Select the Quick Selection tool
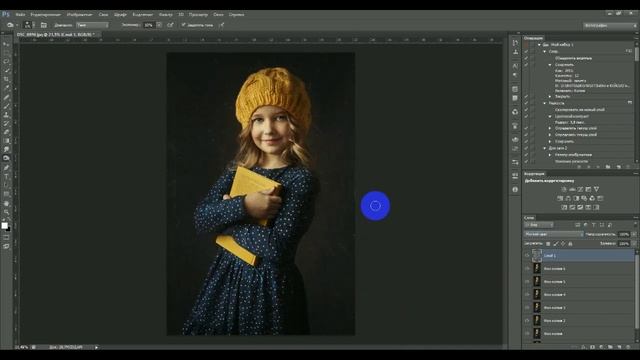 point(6,70)
